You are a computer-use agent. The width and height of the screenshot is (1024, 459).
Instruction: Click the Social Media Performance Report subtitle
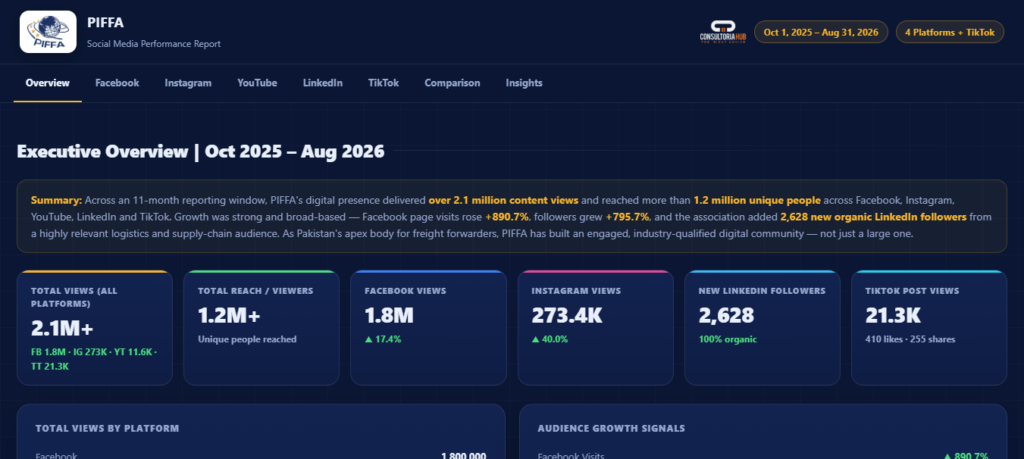click(x=154, y=44)
